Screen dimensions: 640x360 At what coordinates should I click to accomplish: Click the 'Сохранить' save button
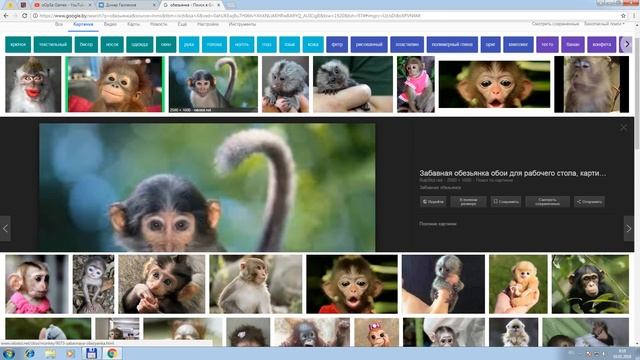point(506,202)
